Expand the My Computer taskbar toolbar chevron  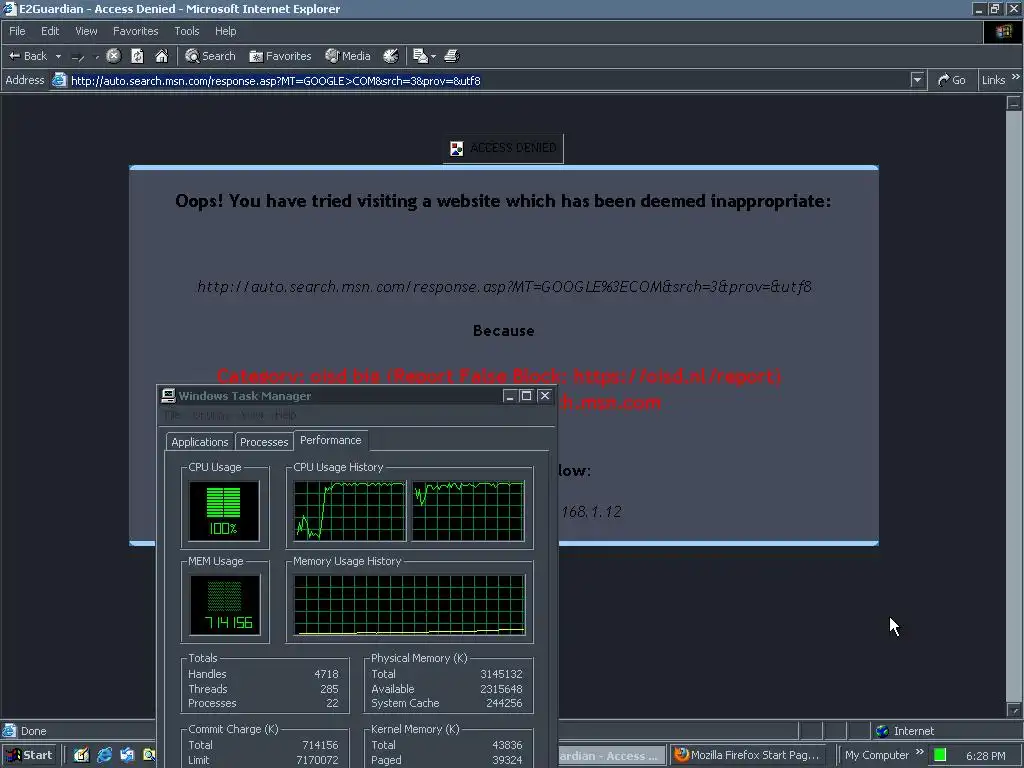click(920, 752)
